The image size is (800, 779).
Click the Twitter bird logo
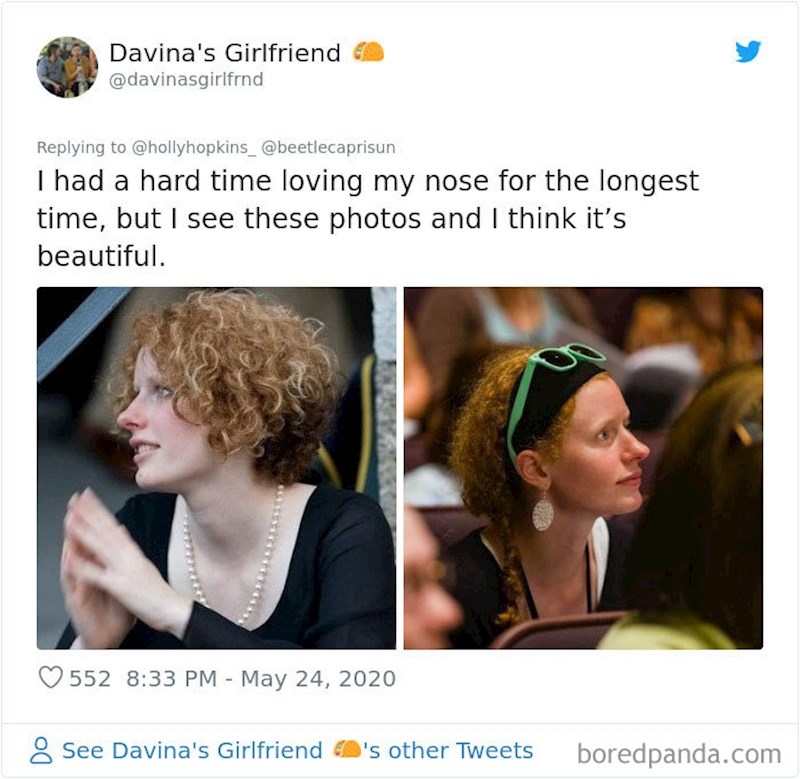click(x=748, y=52)
